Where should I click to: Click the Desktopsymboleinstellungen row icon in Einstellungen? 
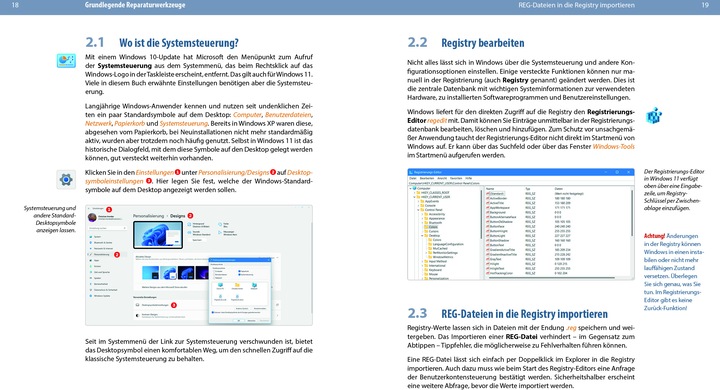pyautogui.click(x=137, y=305)
